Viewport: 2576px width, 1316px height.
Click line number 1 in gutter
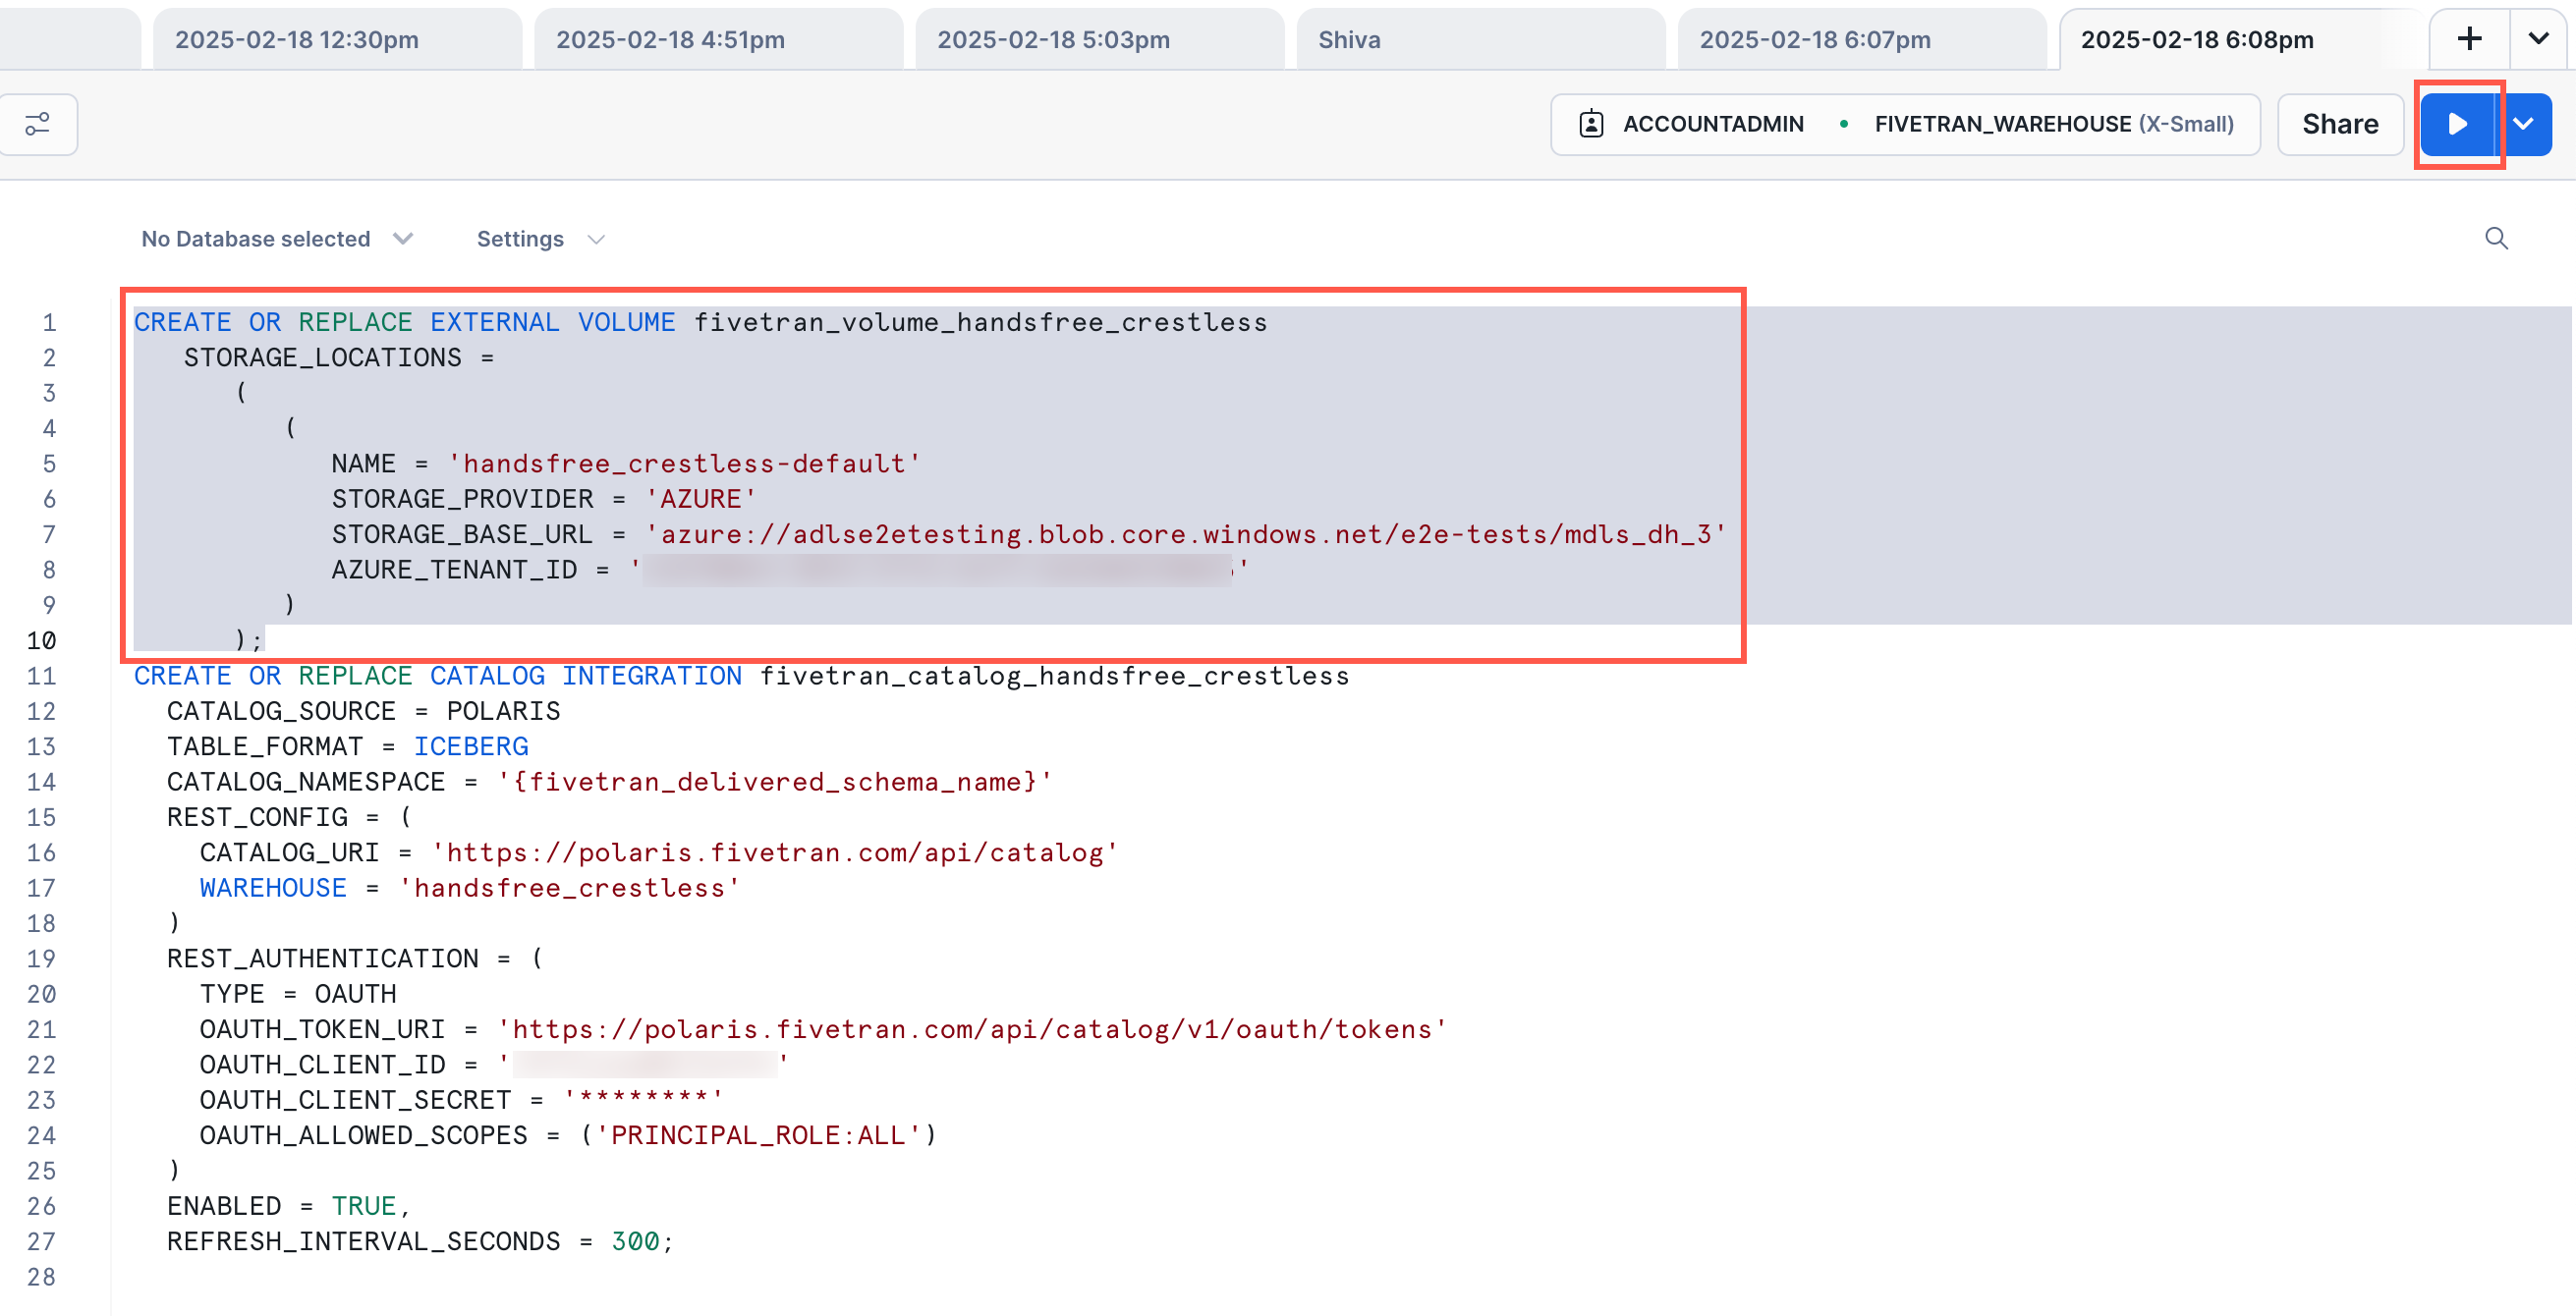(x=49, y=322)
